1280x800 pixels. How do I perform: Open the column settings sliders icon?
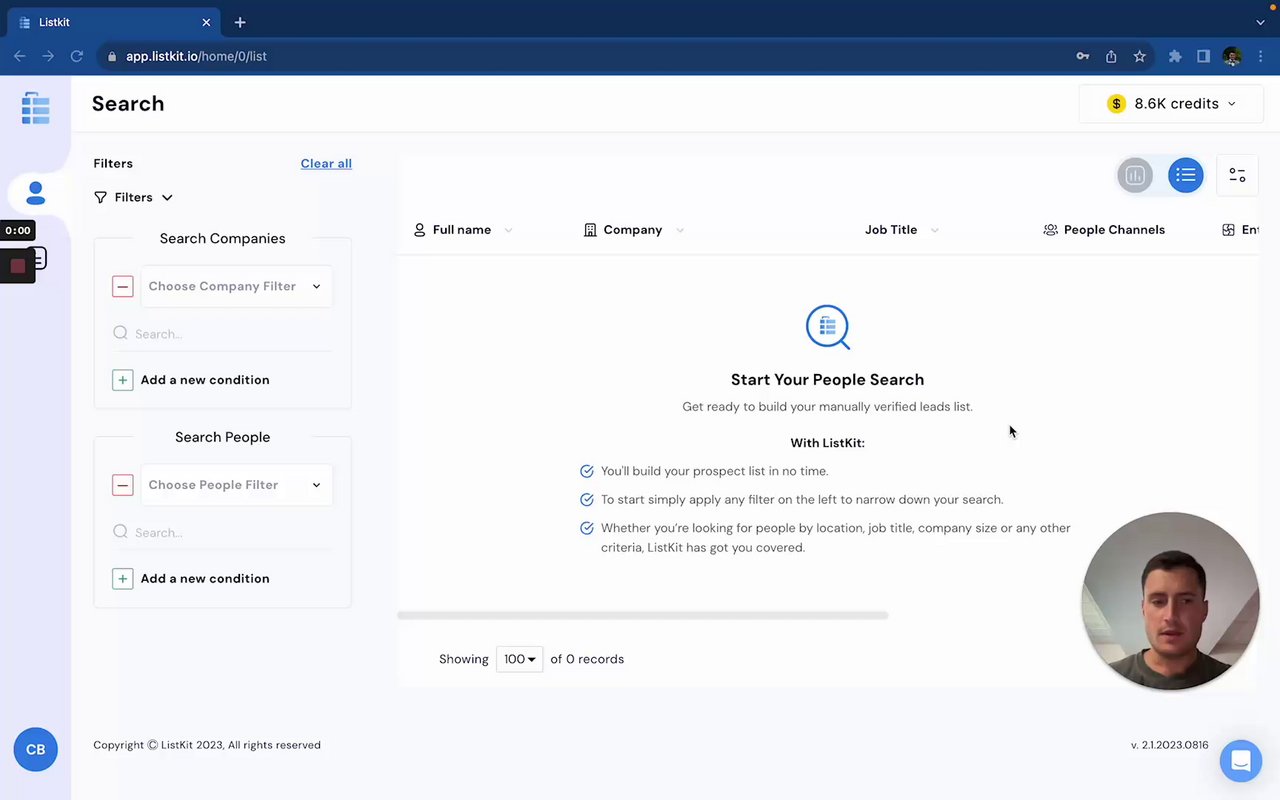tap(1237, 175)
